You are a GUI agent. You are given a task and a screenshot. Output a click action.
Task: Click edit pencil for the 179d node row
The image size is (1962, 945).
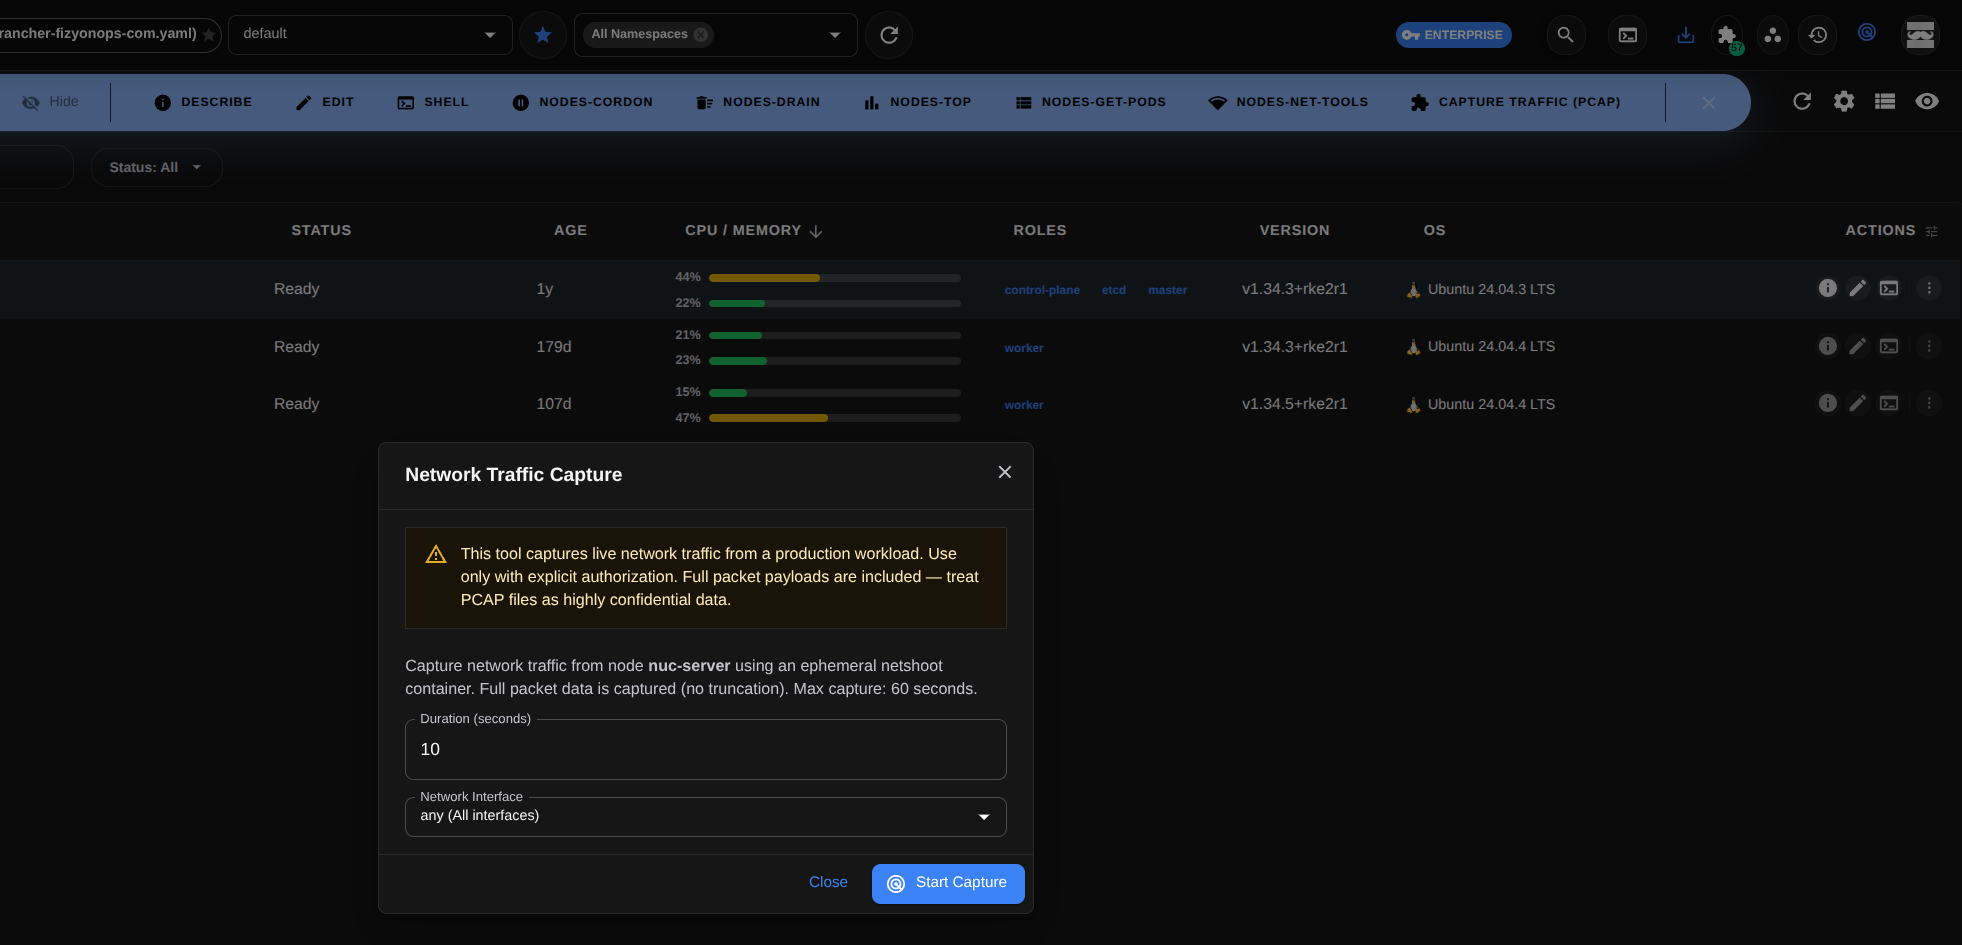(x=1858, y=346)
